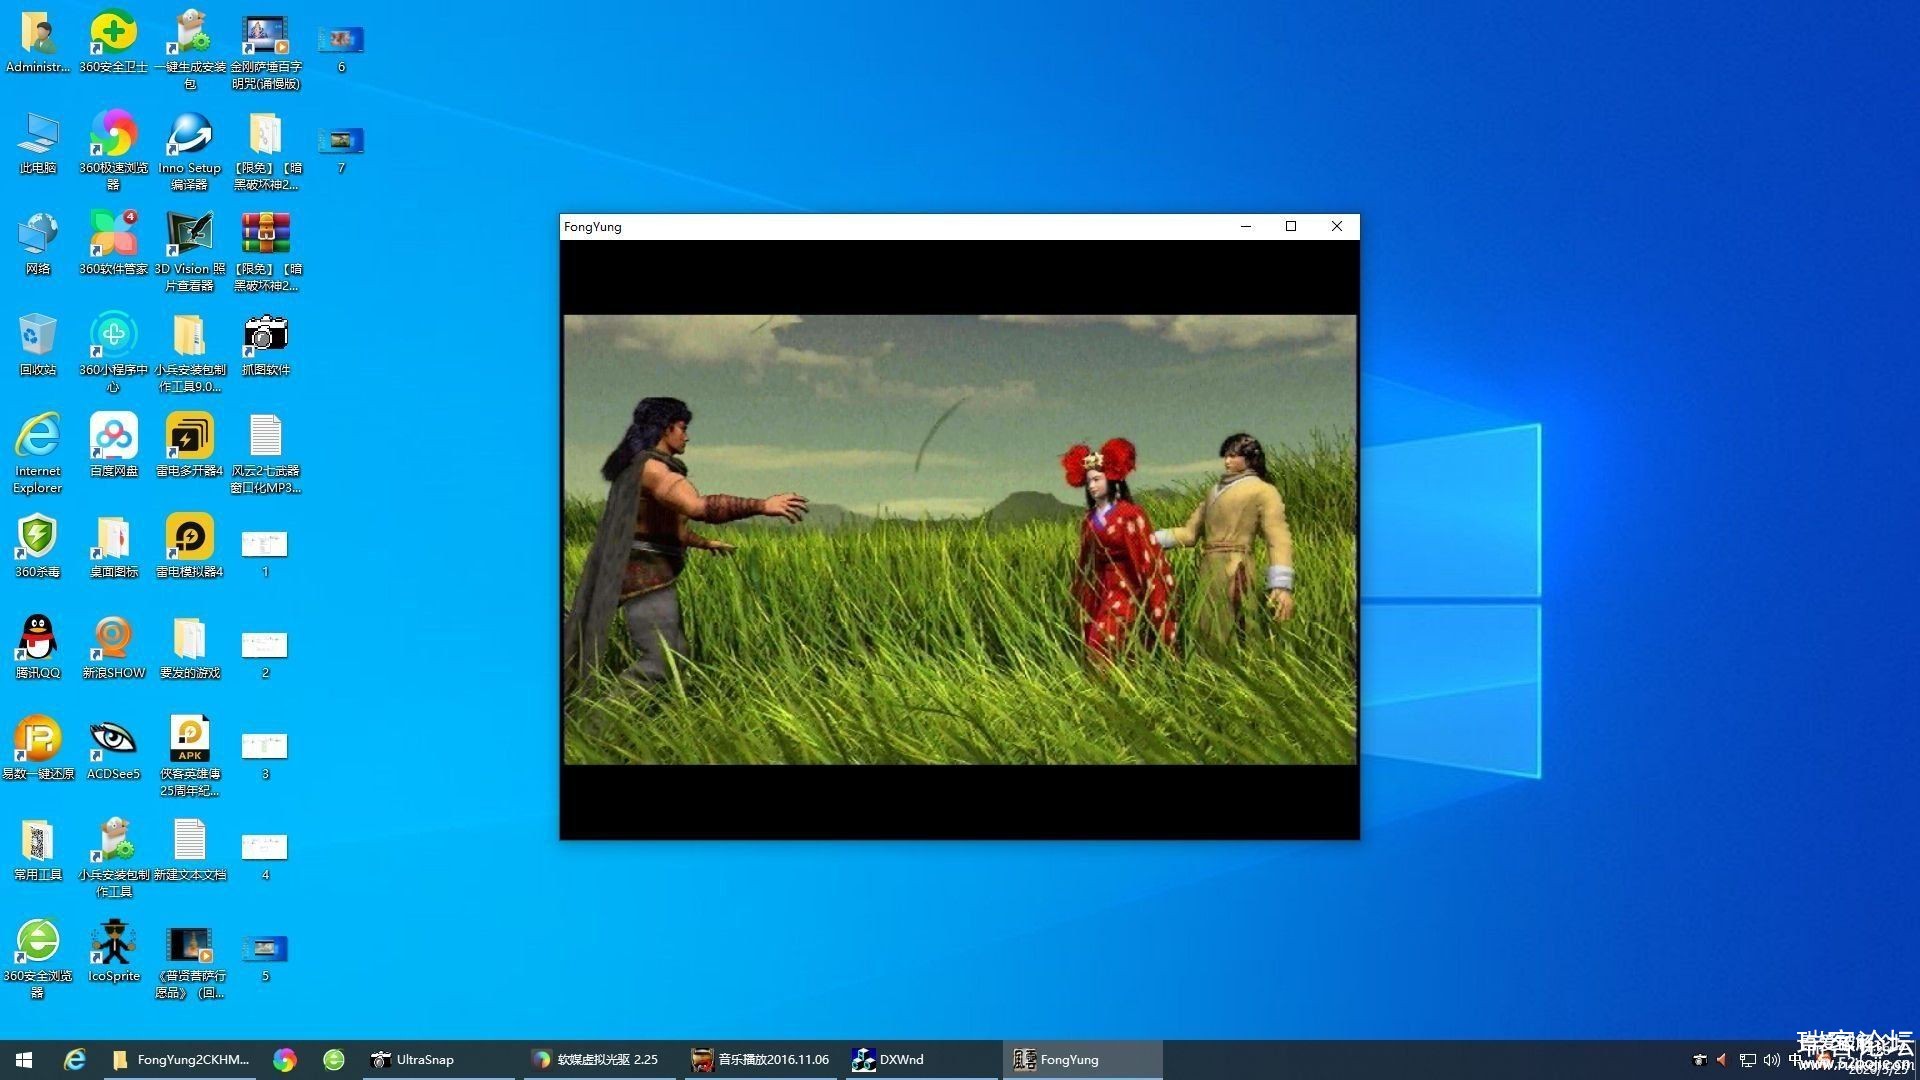
Task: Switch to 软媒虚拟光驱 2.25 taskbar window
Action: coord(598,1059)
